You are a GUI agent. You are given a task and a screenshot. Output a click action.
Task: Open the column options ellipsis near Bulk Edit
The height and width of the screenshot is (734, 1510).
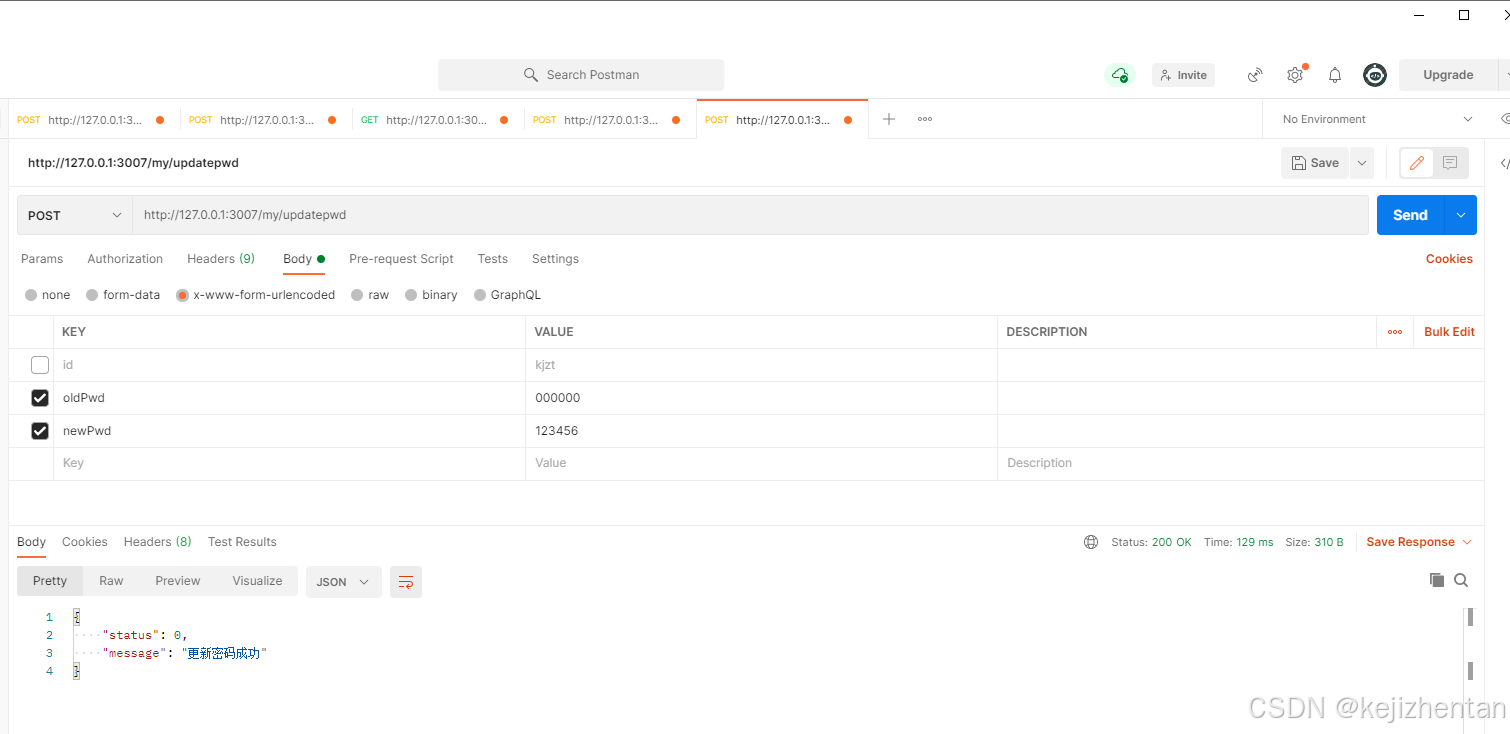pyautogui.click(x=1395, y=332)
